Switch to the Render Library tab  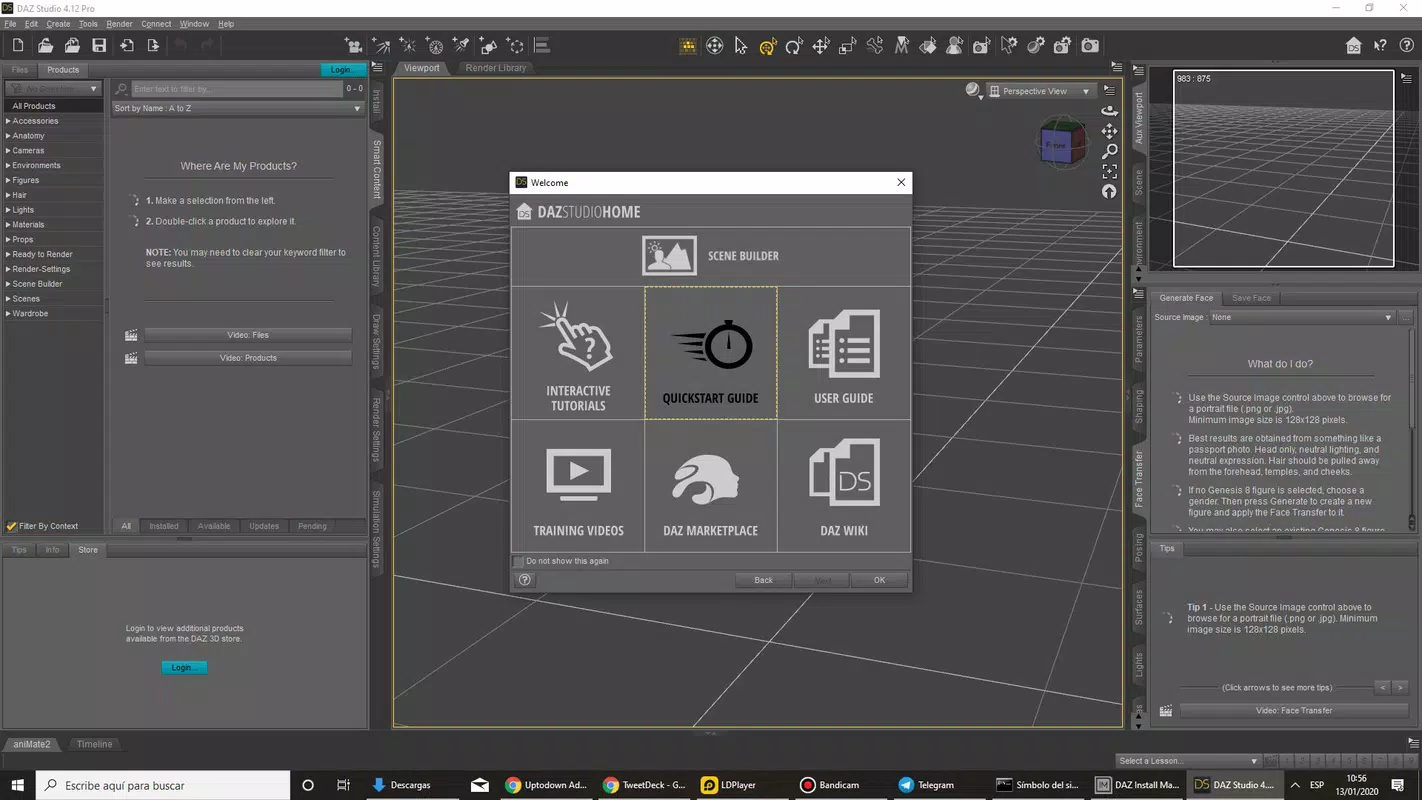(x=495, y=68)
